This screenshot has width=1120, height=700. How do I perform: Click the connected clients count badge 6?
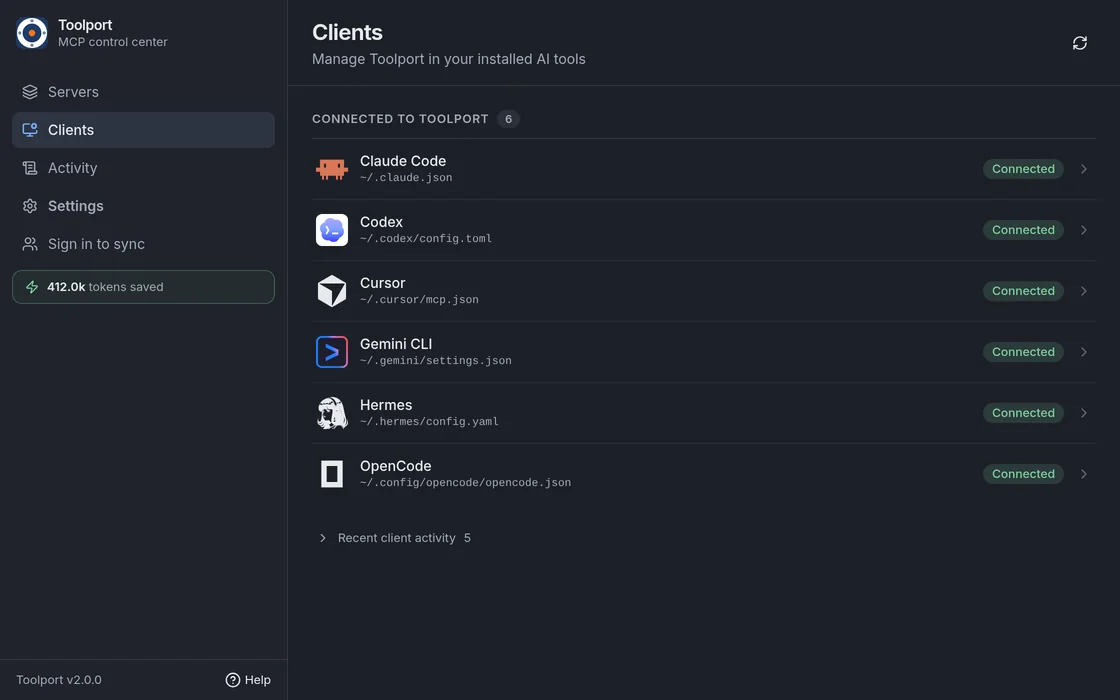[x=509, y=119]
